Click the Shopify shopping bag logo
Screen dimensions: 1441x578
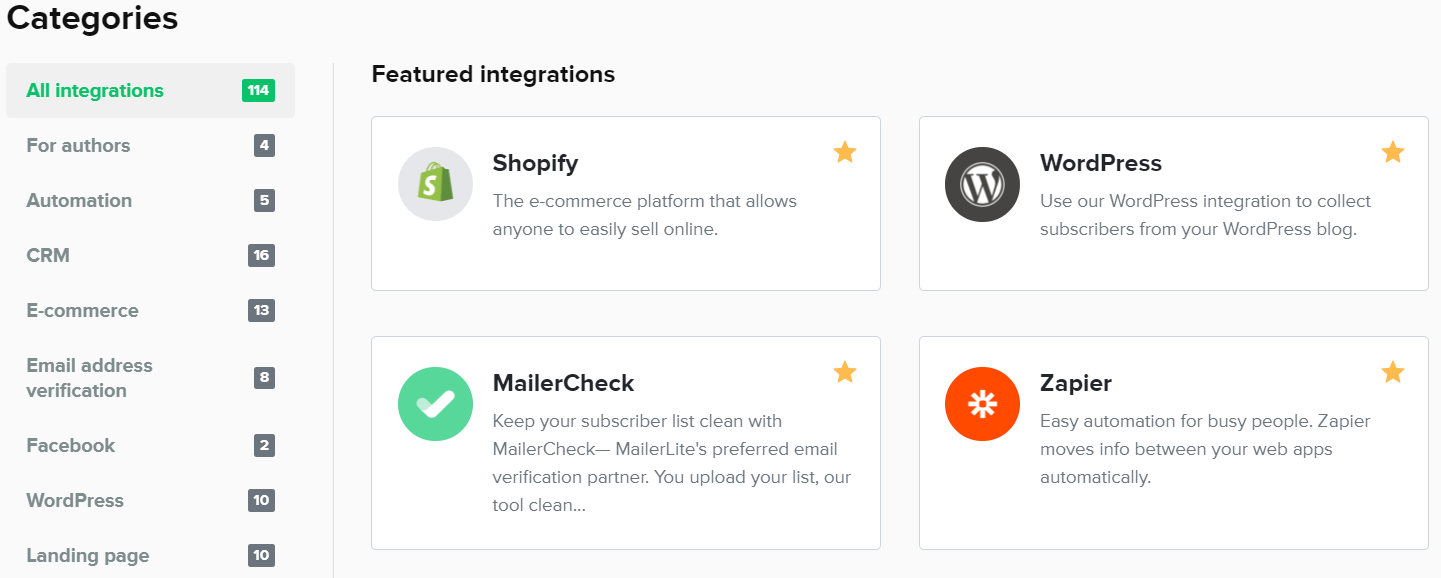(435, 184)
